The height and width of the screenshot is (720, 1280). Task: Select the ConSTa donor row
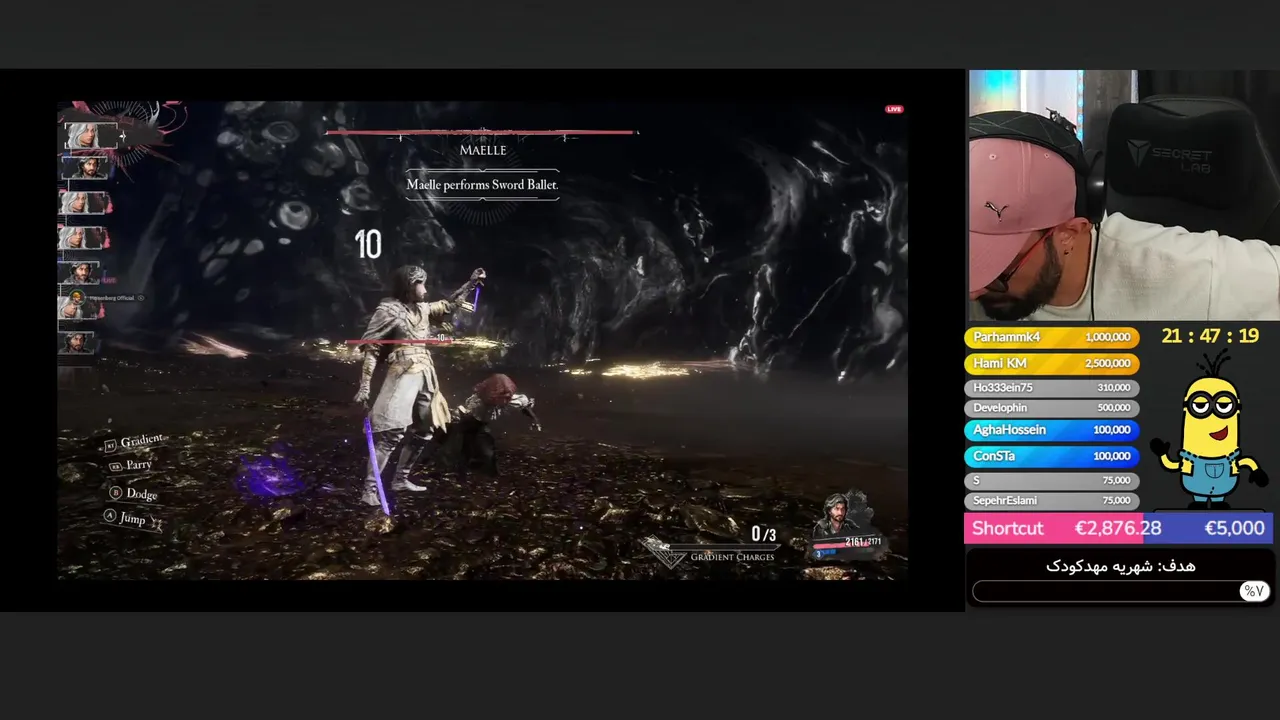click(1051, 456)
